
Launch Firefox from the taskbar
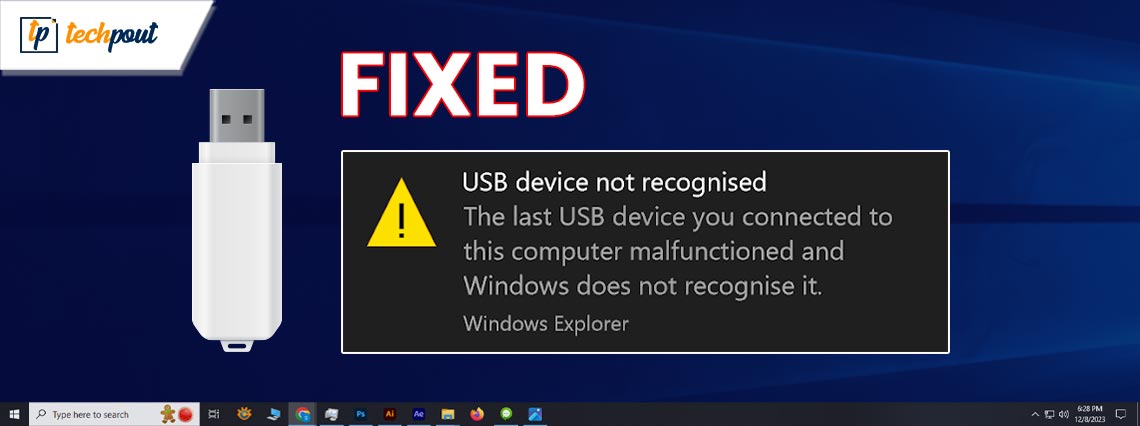tap(477, 414)
